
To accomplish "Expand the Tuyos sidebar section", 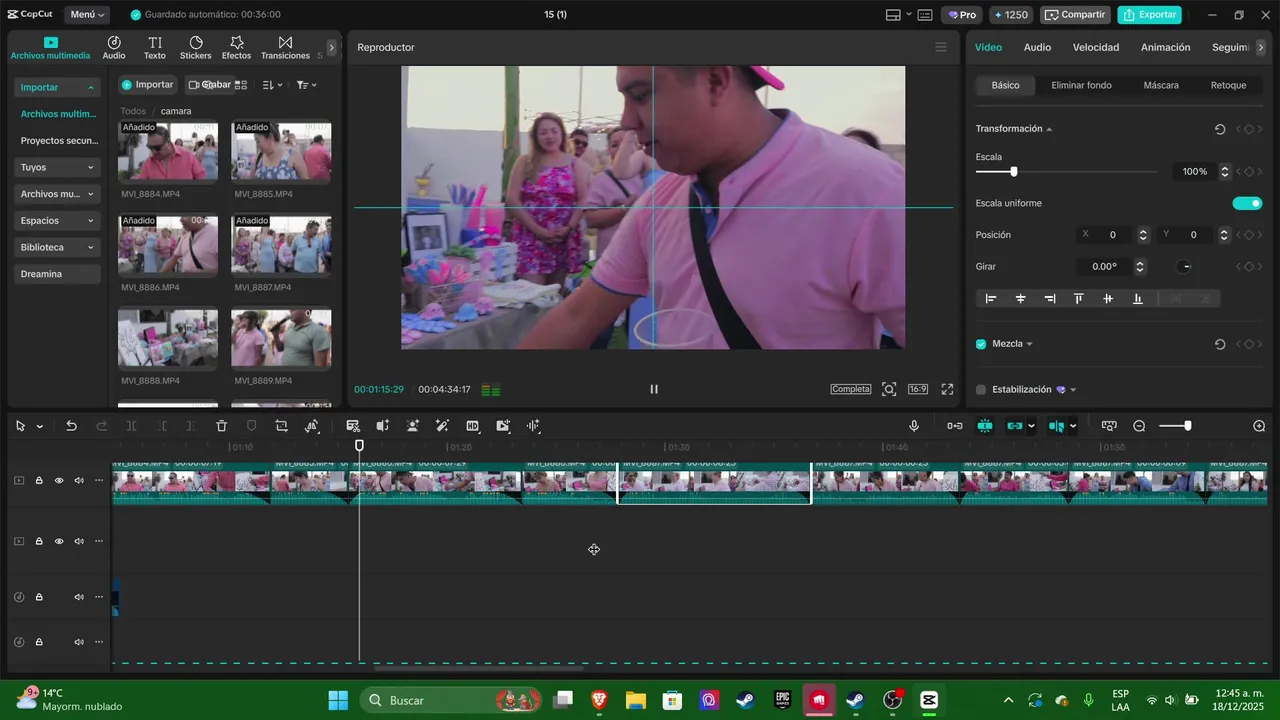I will 57,167.
